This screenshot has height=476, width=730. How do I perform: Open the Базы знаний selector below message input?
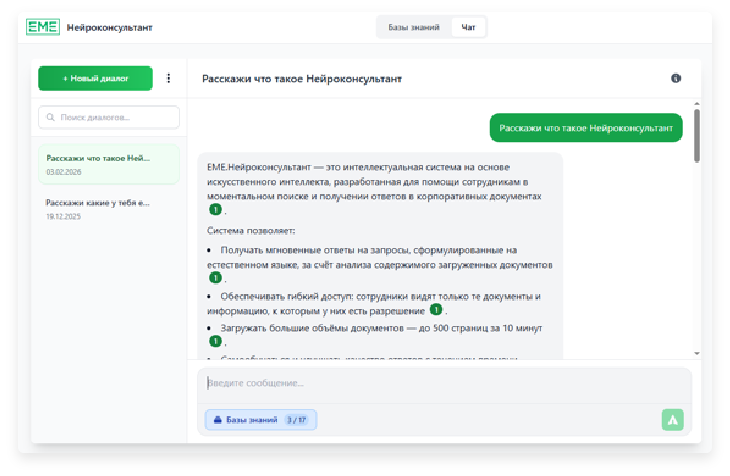pos(260,420)
